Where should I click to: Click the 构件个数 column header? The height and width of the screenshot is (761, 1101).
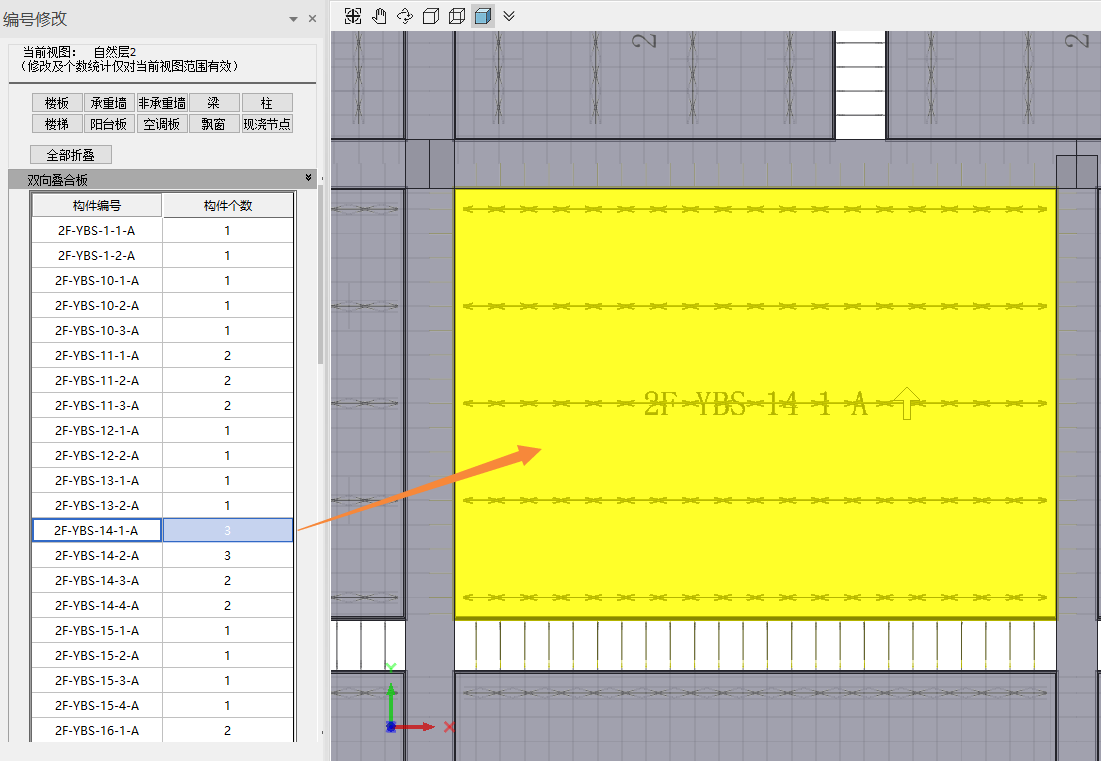click(228, 206)
